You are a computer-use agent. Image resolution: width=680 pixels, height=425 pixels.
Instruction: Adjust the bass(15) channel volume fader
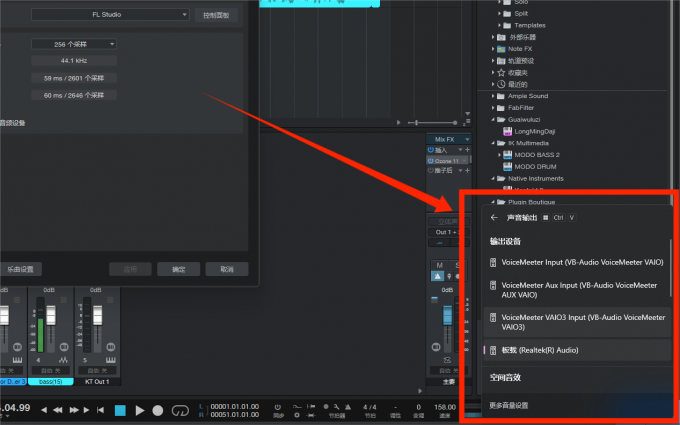[x=51, y=315]
